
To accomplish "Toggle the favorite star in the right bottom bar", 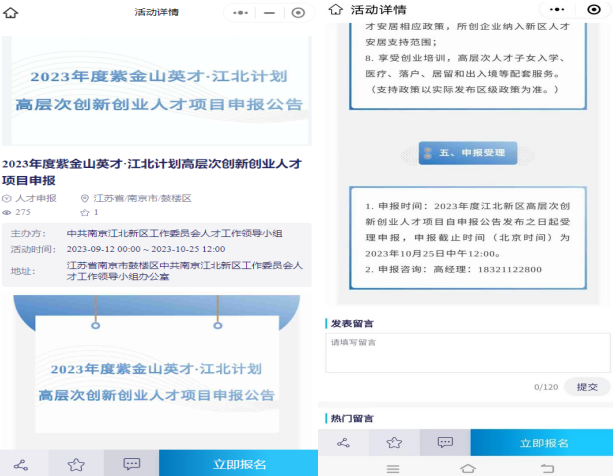I will point(394,442).
